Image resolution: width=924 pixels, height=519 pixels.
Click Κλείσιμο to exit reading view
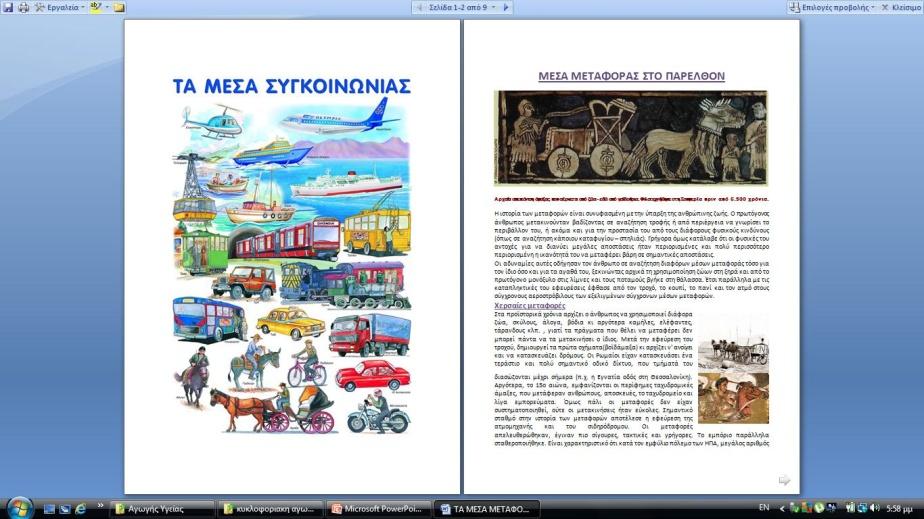point(902,8)
